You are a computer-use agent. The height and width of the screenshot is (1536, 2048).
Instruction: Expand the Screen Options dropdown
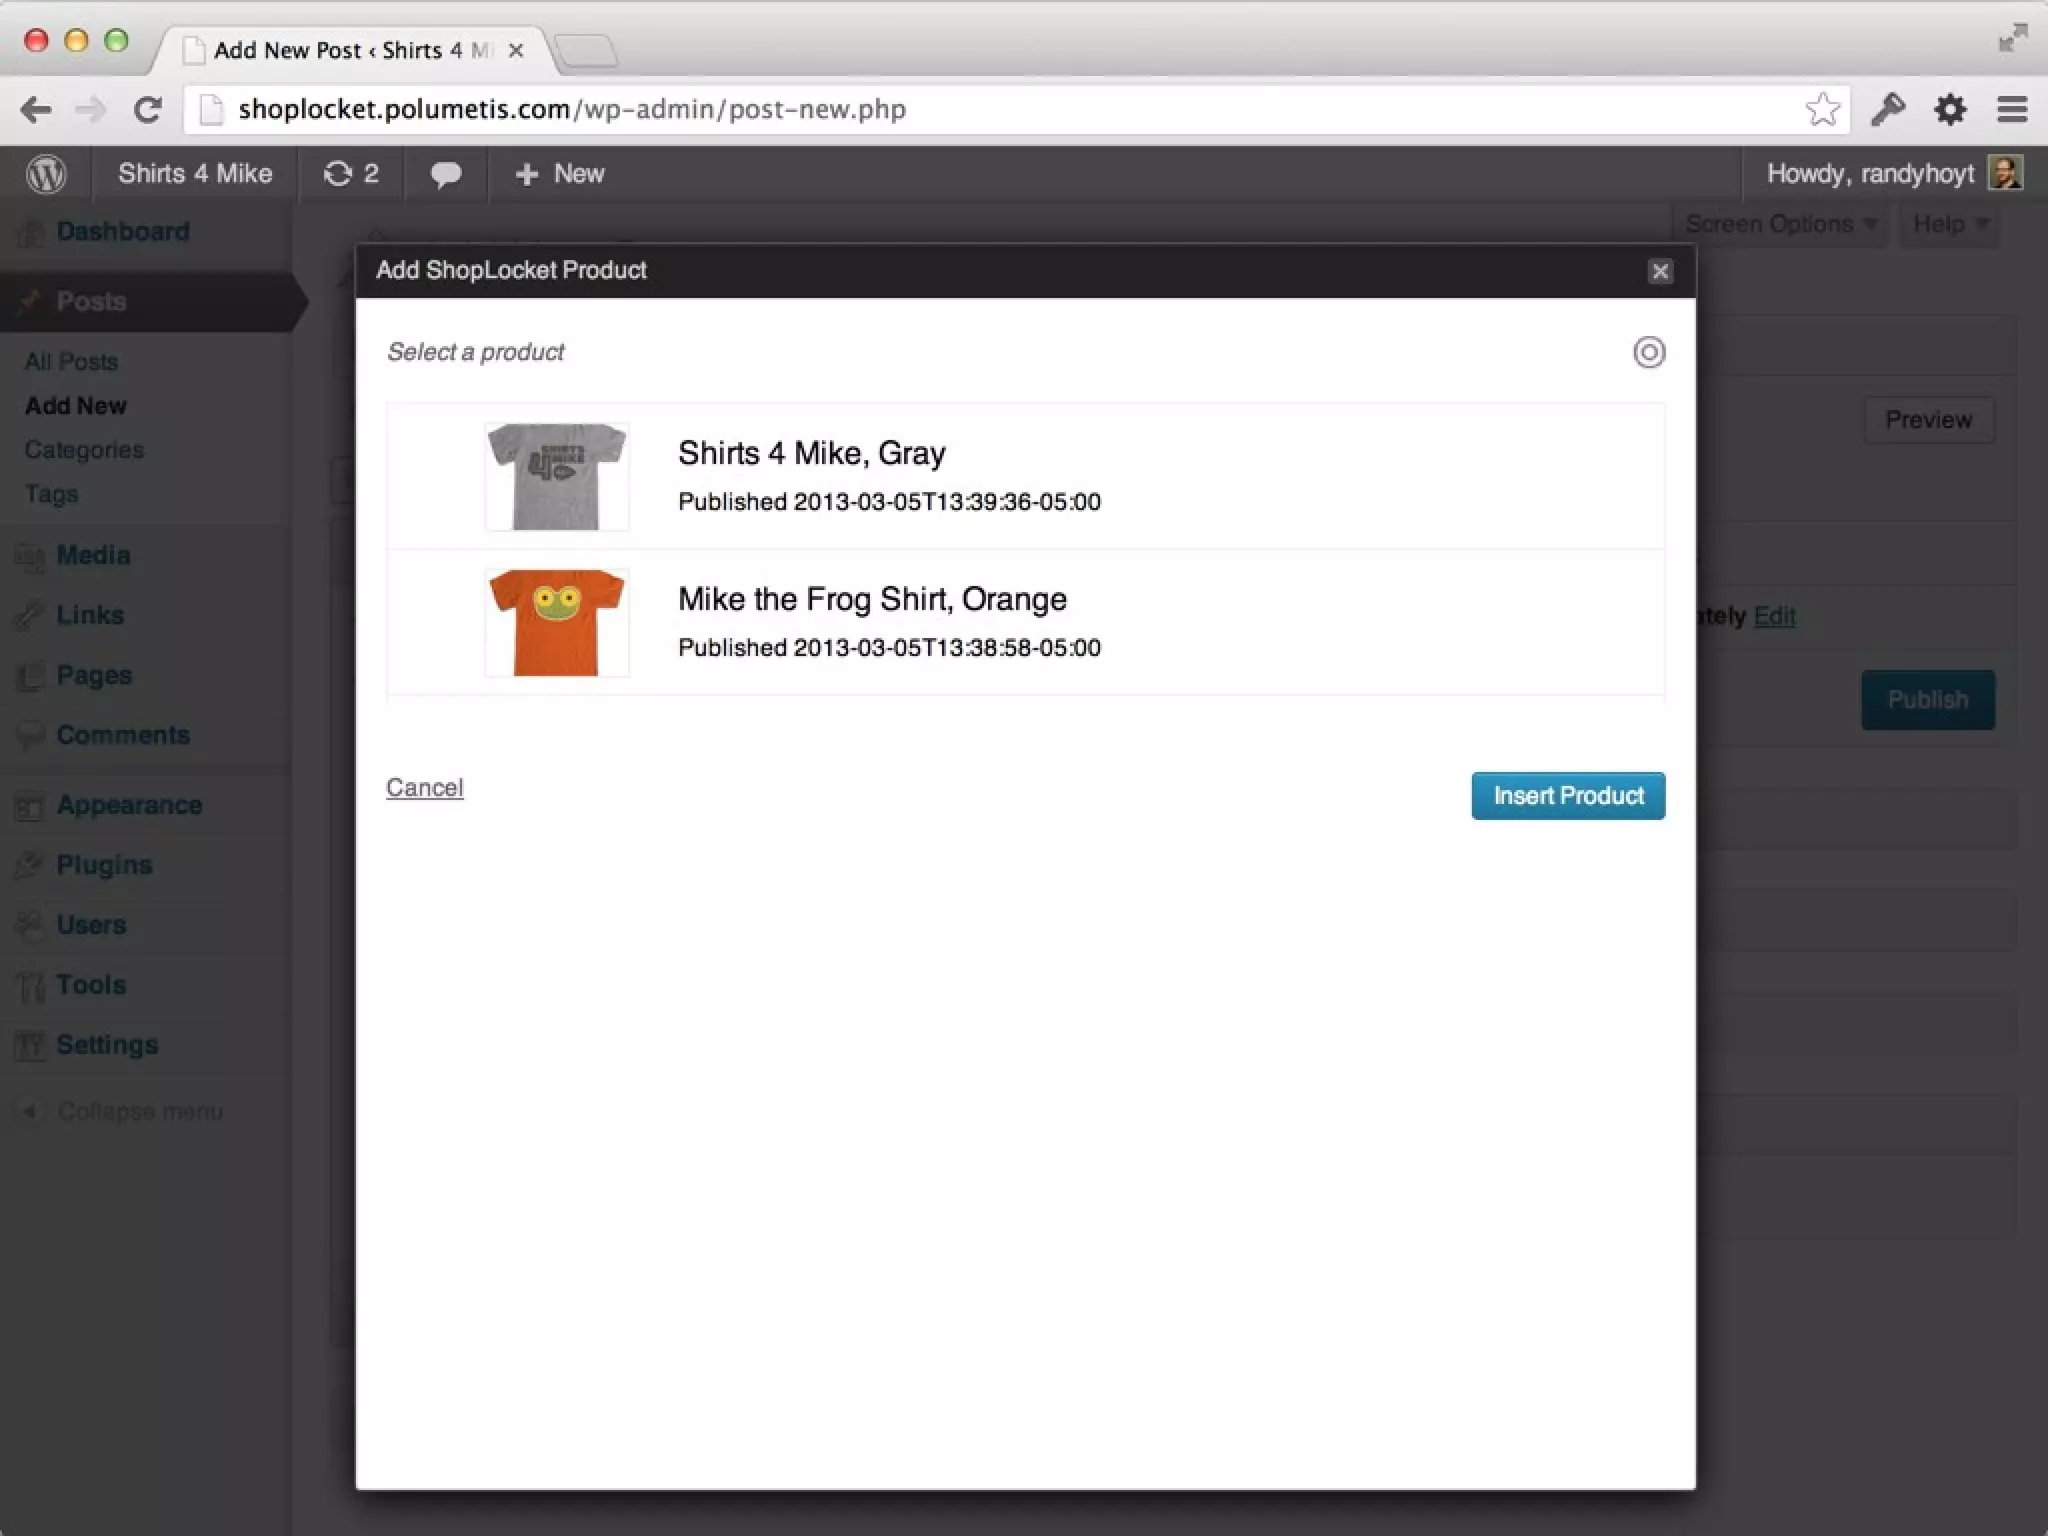[1780, 224]
